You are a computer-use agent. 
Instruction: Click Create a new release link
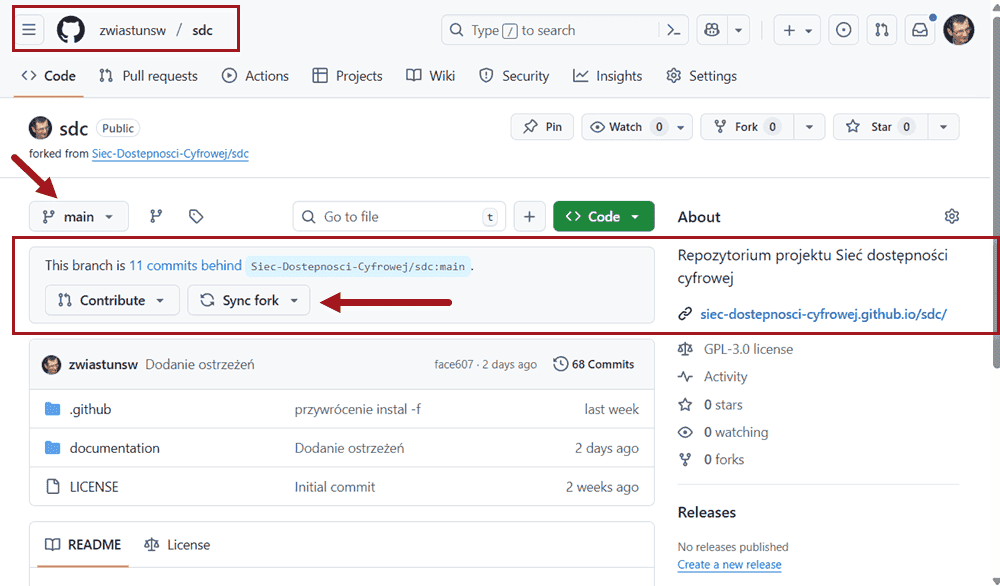click(x=729, y=564)
